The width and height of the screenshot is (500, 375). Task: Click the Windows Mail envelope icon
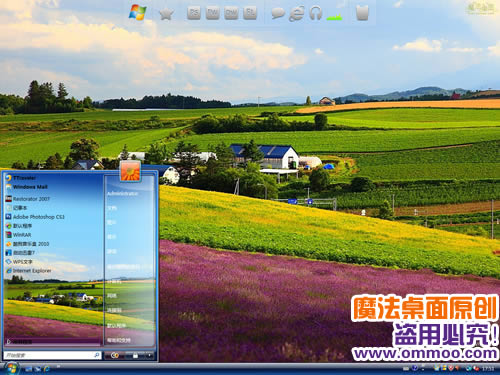click(8, 187)
